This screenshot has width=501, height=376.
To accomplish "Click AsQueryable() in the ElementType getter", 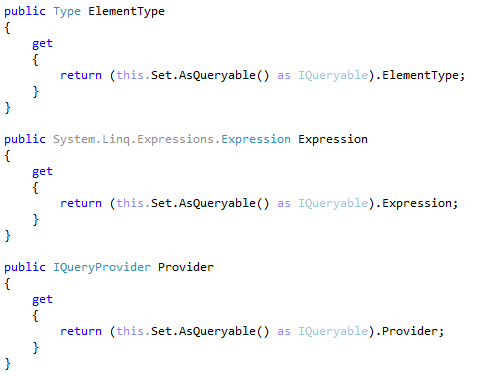I will [x=224, y=75].
